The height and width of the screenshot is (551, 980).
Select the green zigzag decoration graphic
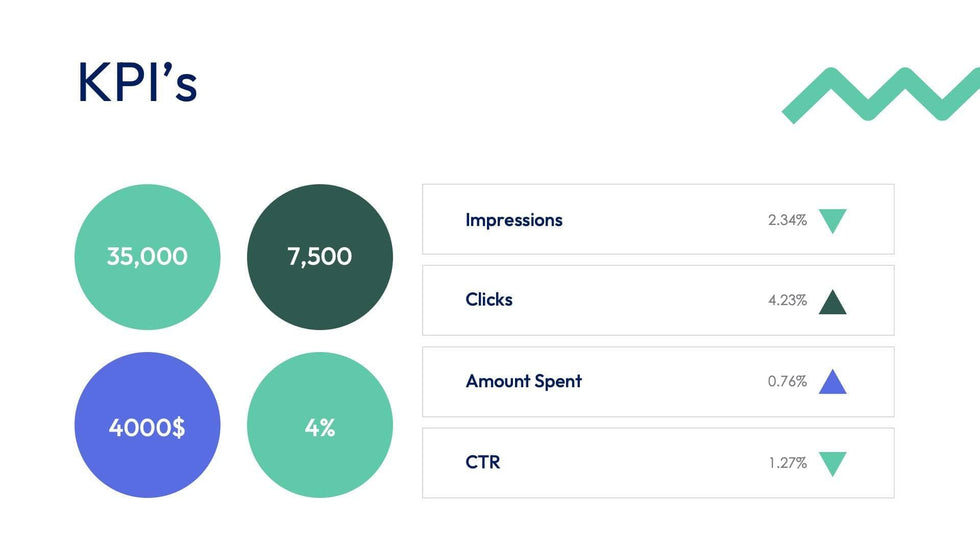click(878, 95)
